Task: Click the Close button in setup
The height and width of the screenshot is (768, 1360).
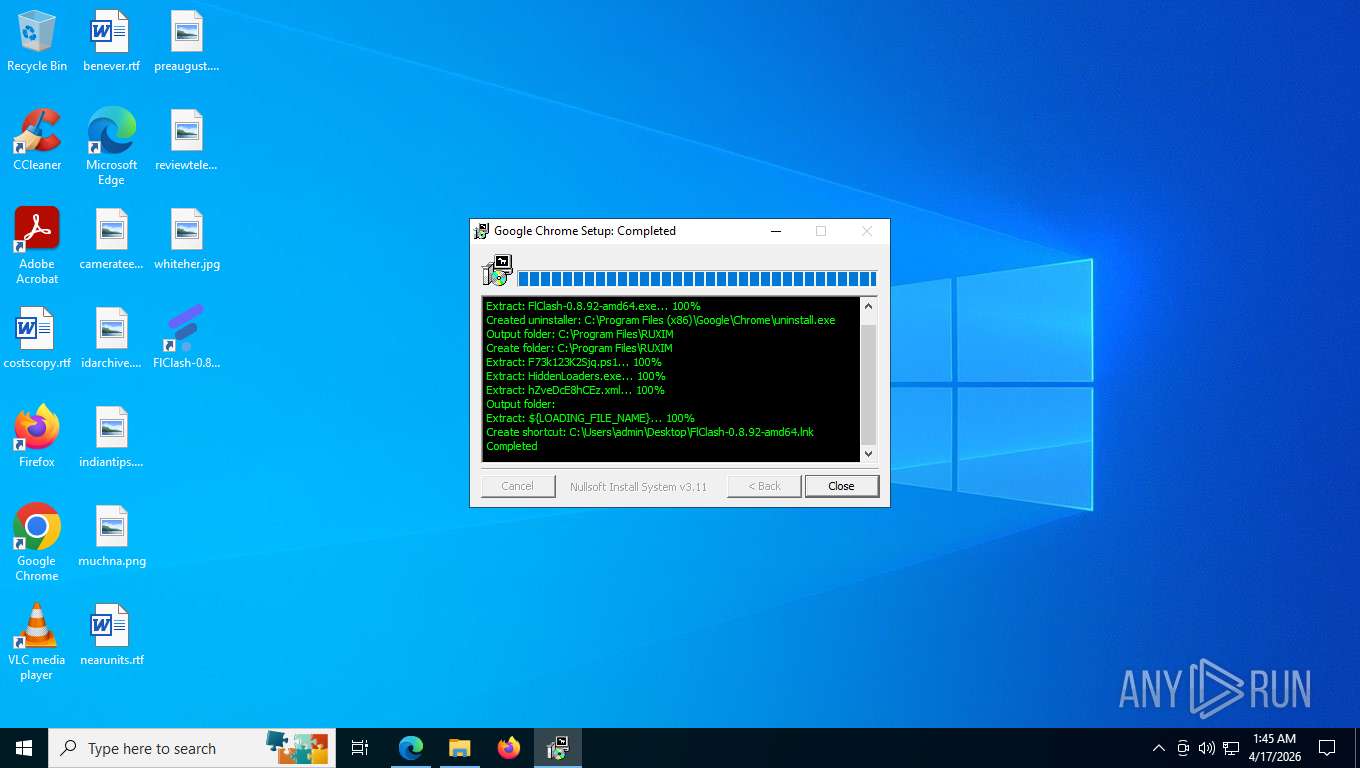Action: coord(841,486)
